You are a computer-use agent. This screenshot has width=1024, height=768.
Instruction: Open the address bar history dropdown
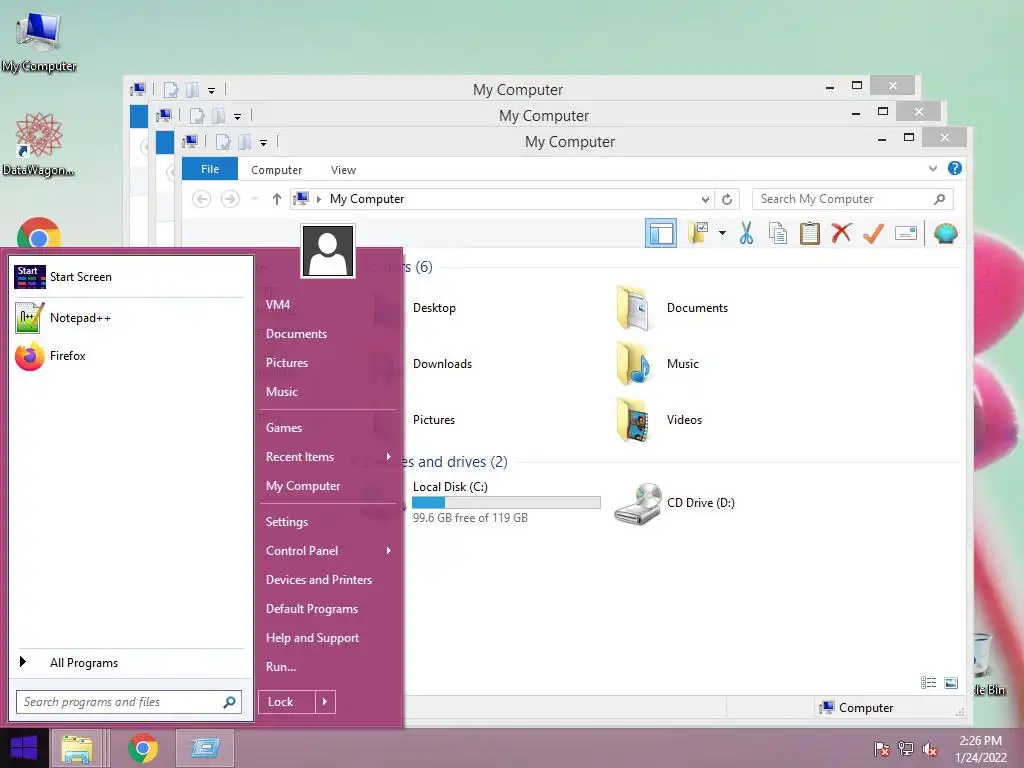tap(705, 199)
